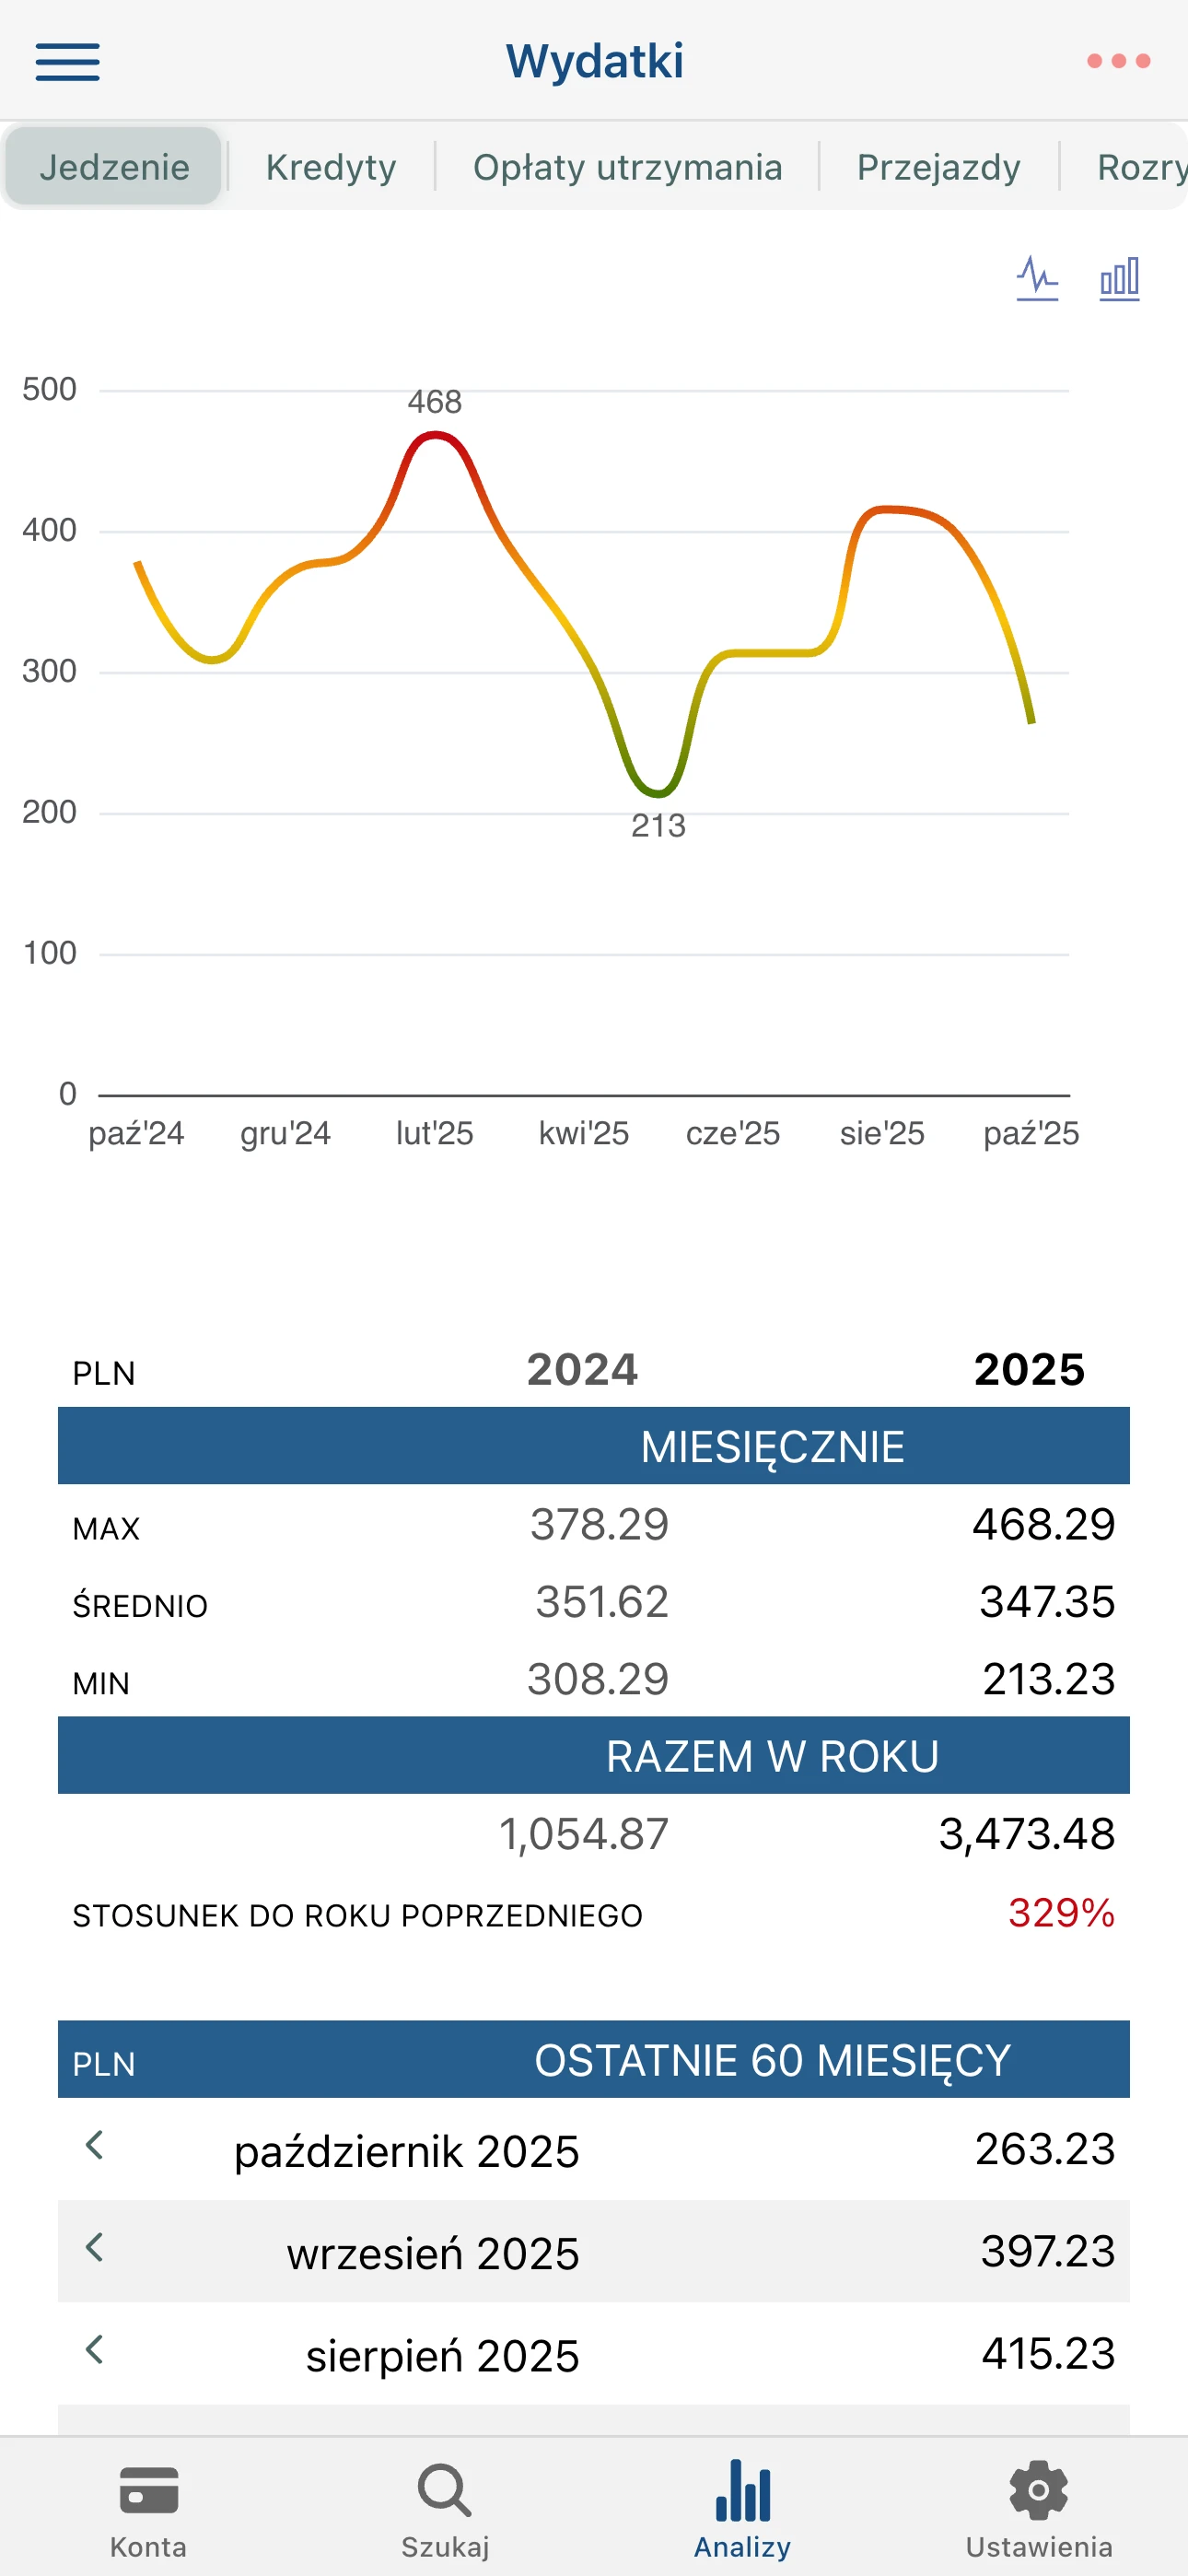Select the 2025 year column header
Viewport: 1188px width, 2576px height.
coord(1029,1369)
